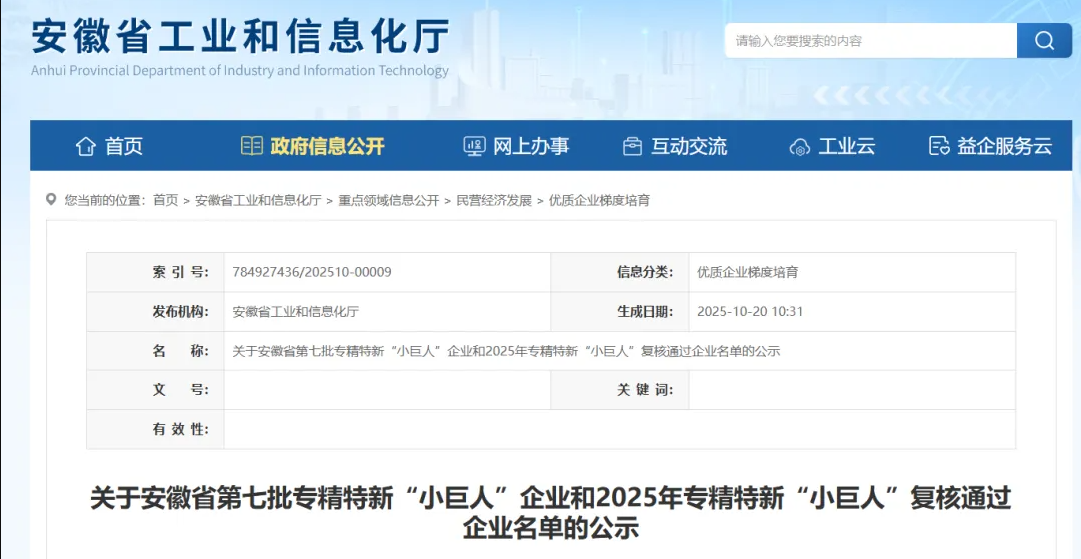Screen dimensions: 1081x559
Task: Click the location pin icon in breadcrumb
Action: 51,200
